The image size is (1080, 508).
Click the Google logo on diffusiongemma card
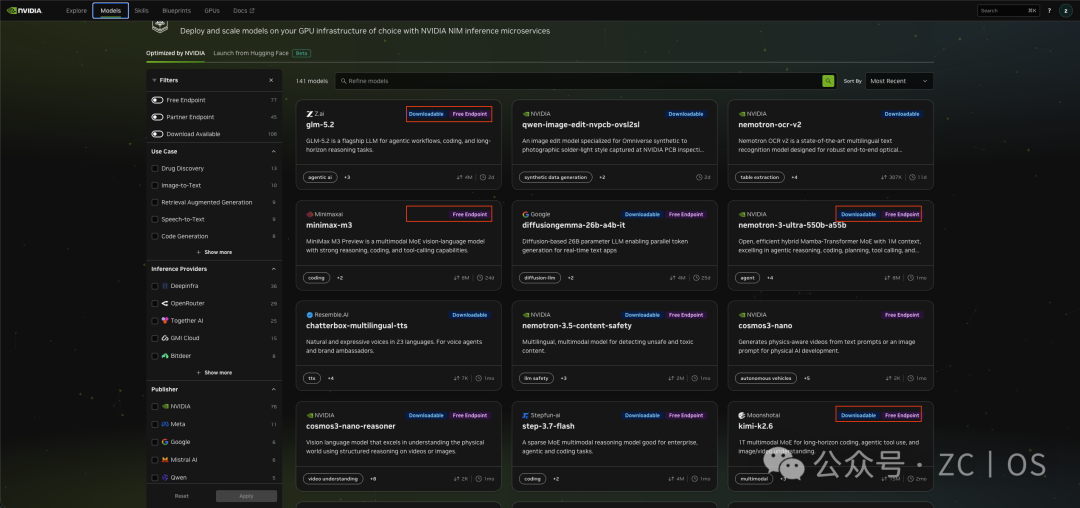pos(526,214)
